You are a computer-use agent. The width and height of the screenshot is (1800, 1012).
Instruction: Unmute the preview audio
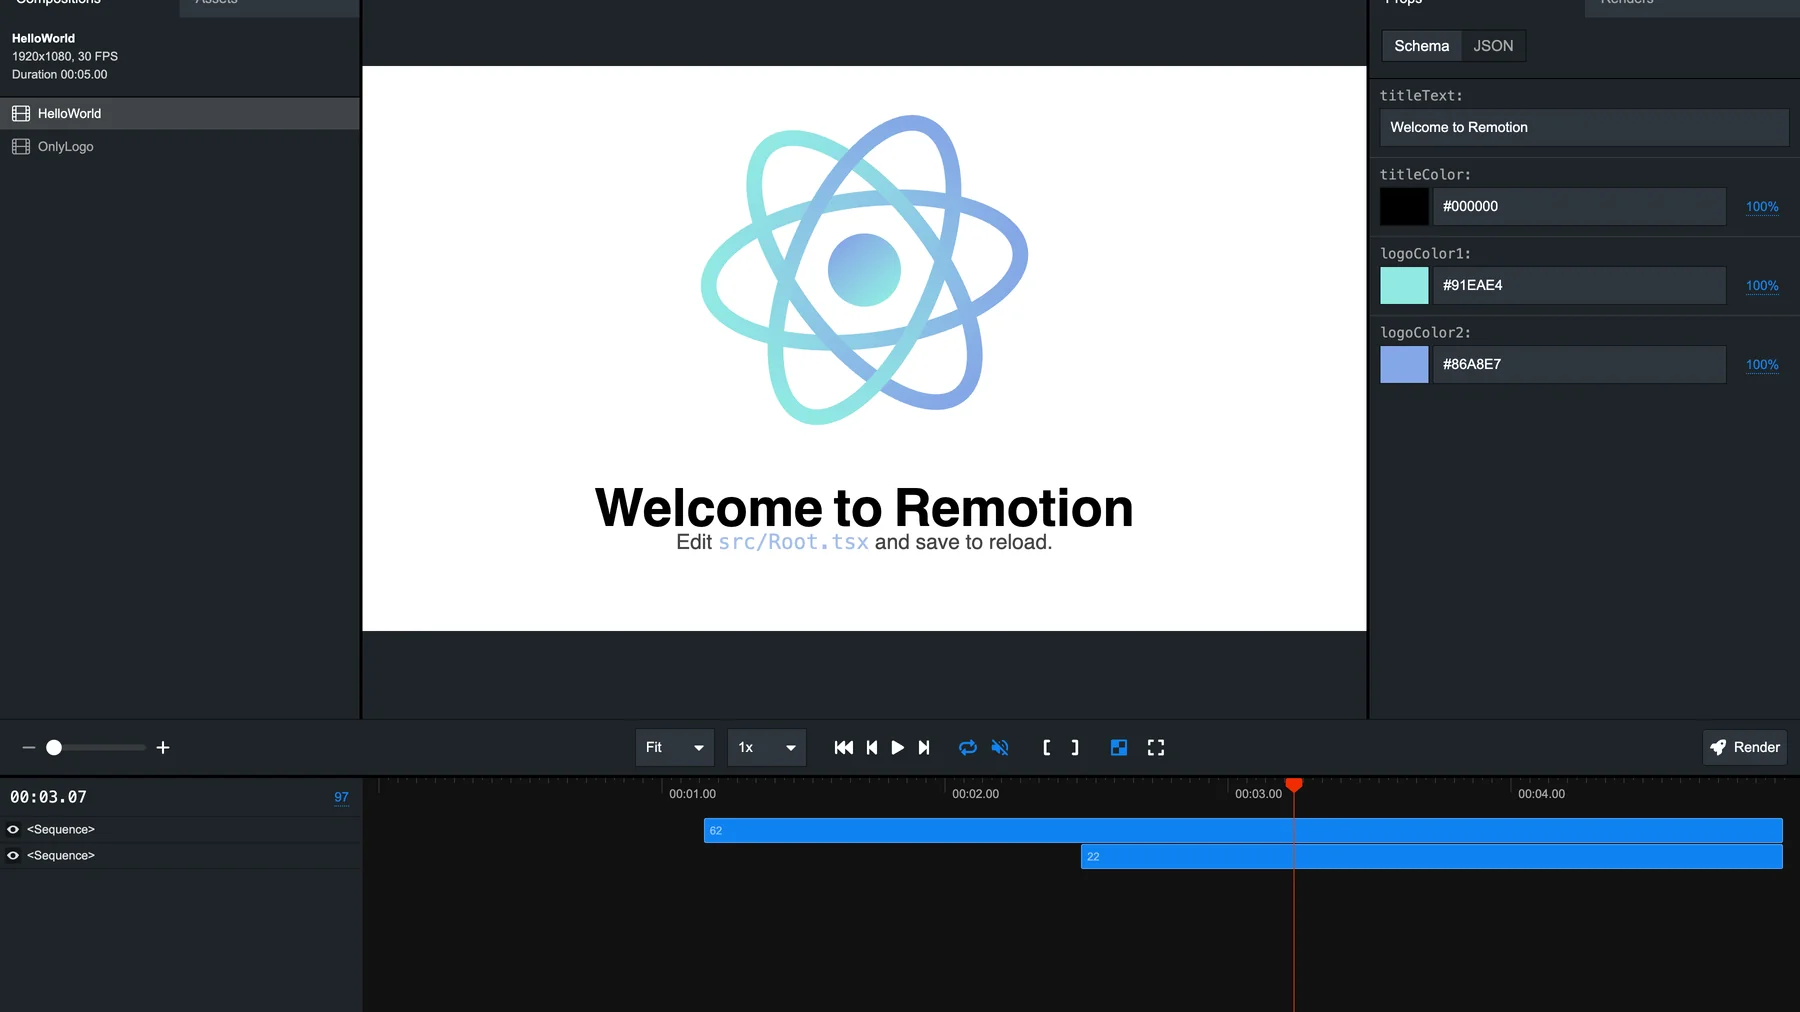coord(999,747)
